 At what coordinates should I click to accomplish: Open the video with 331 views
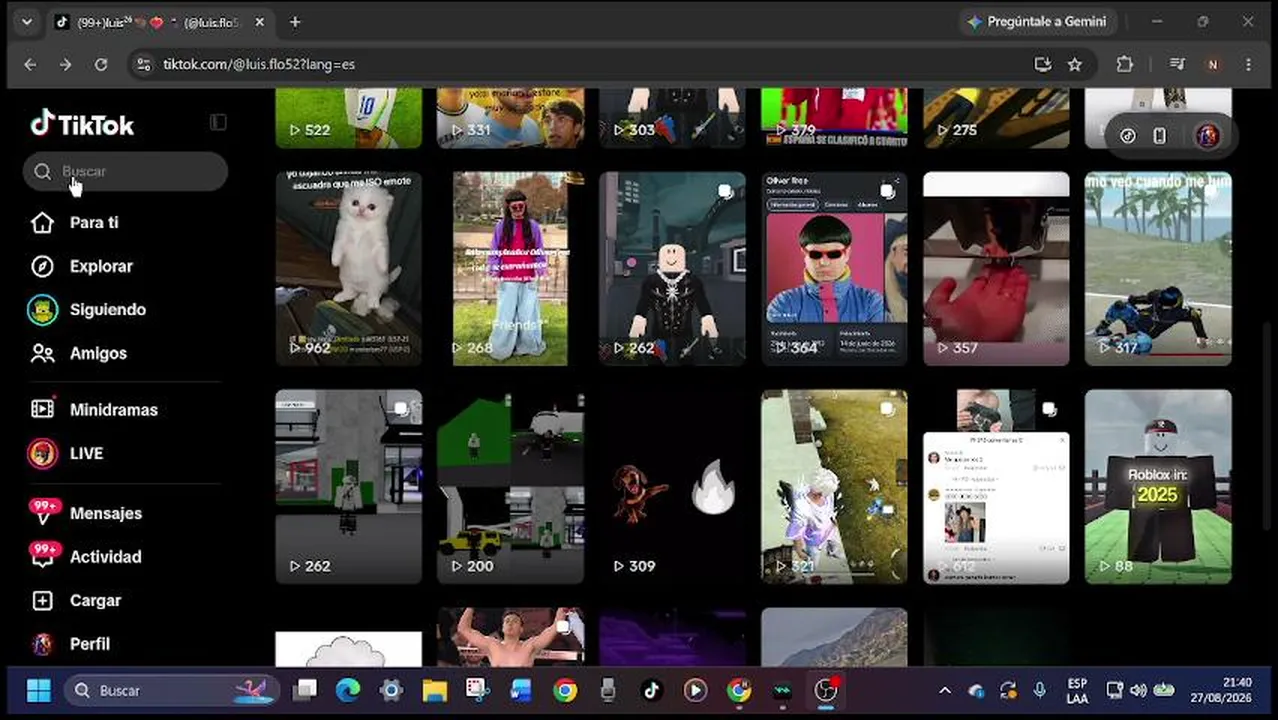pos(510,118)
